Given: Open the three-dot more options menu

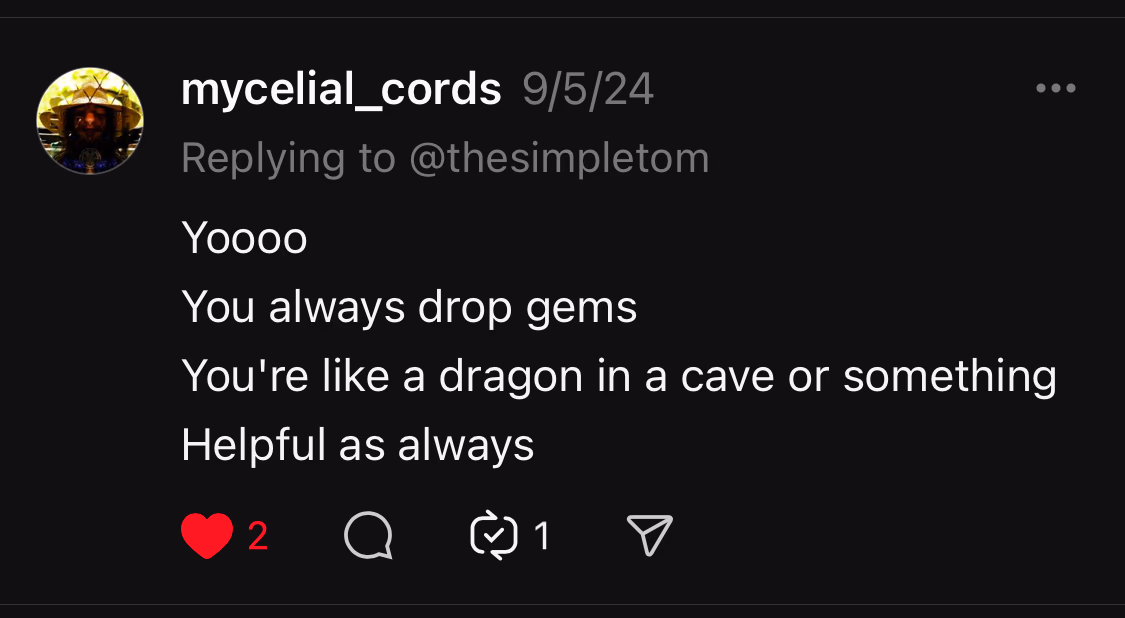Looking at the screenshot, I should 1056,89.
